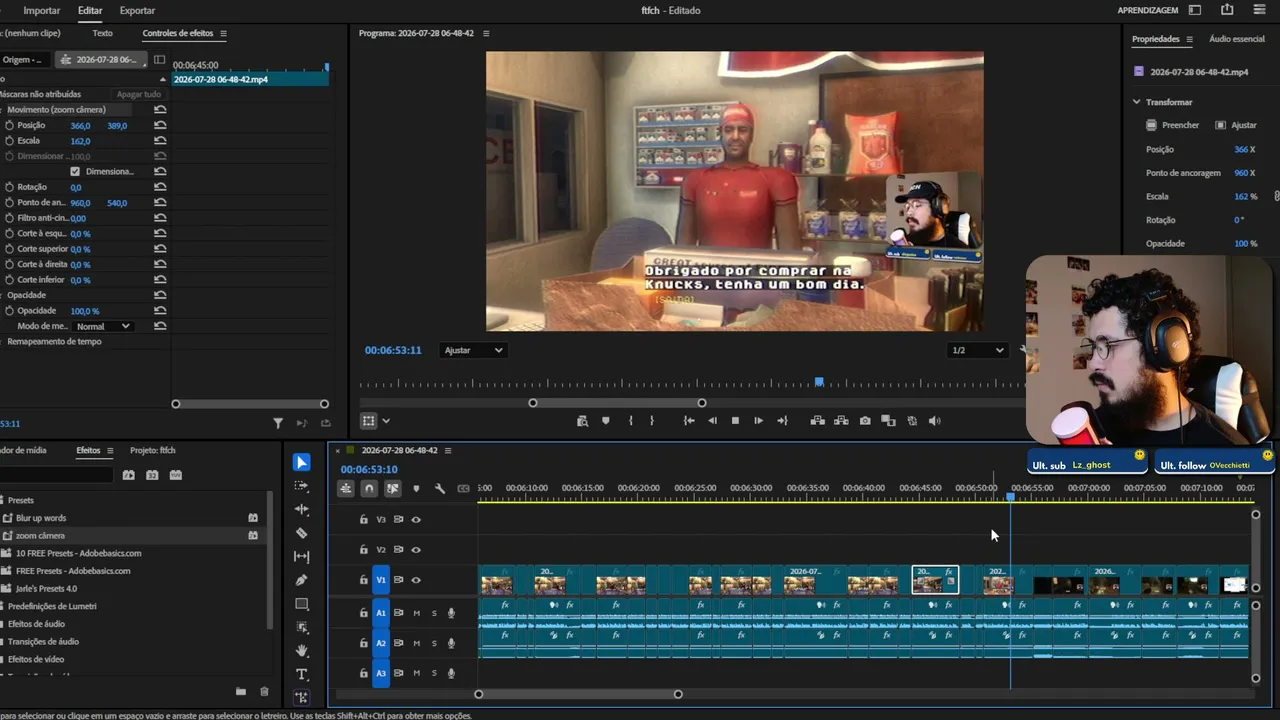The width and height of the screenshot is (1280, 720).
Task: Select the Track Select Forward tool
Action: coord(302,486)
